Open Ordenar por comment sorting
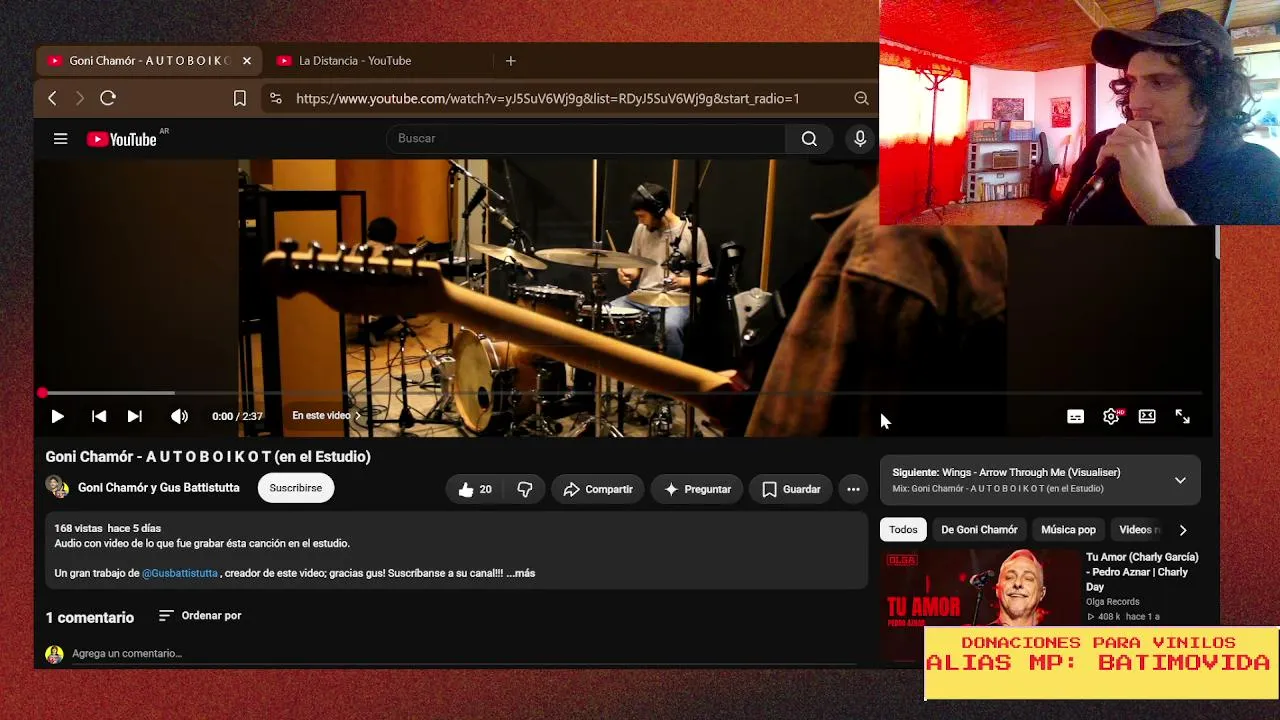Image resolution: width=1280 pixels, height=720 pixels. [200, 616]
